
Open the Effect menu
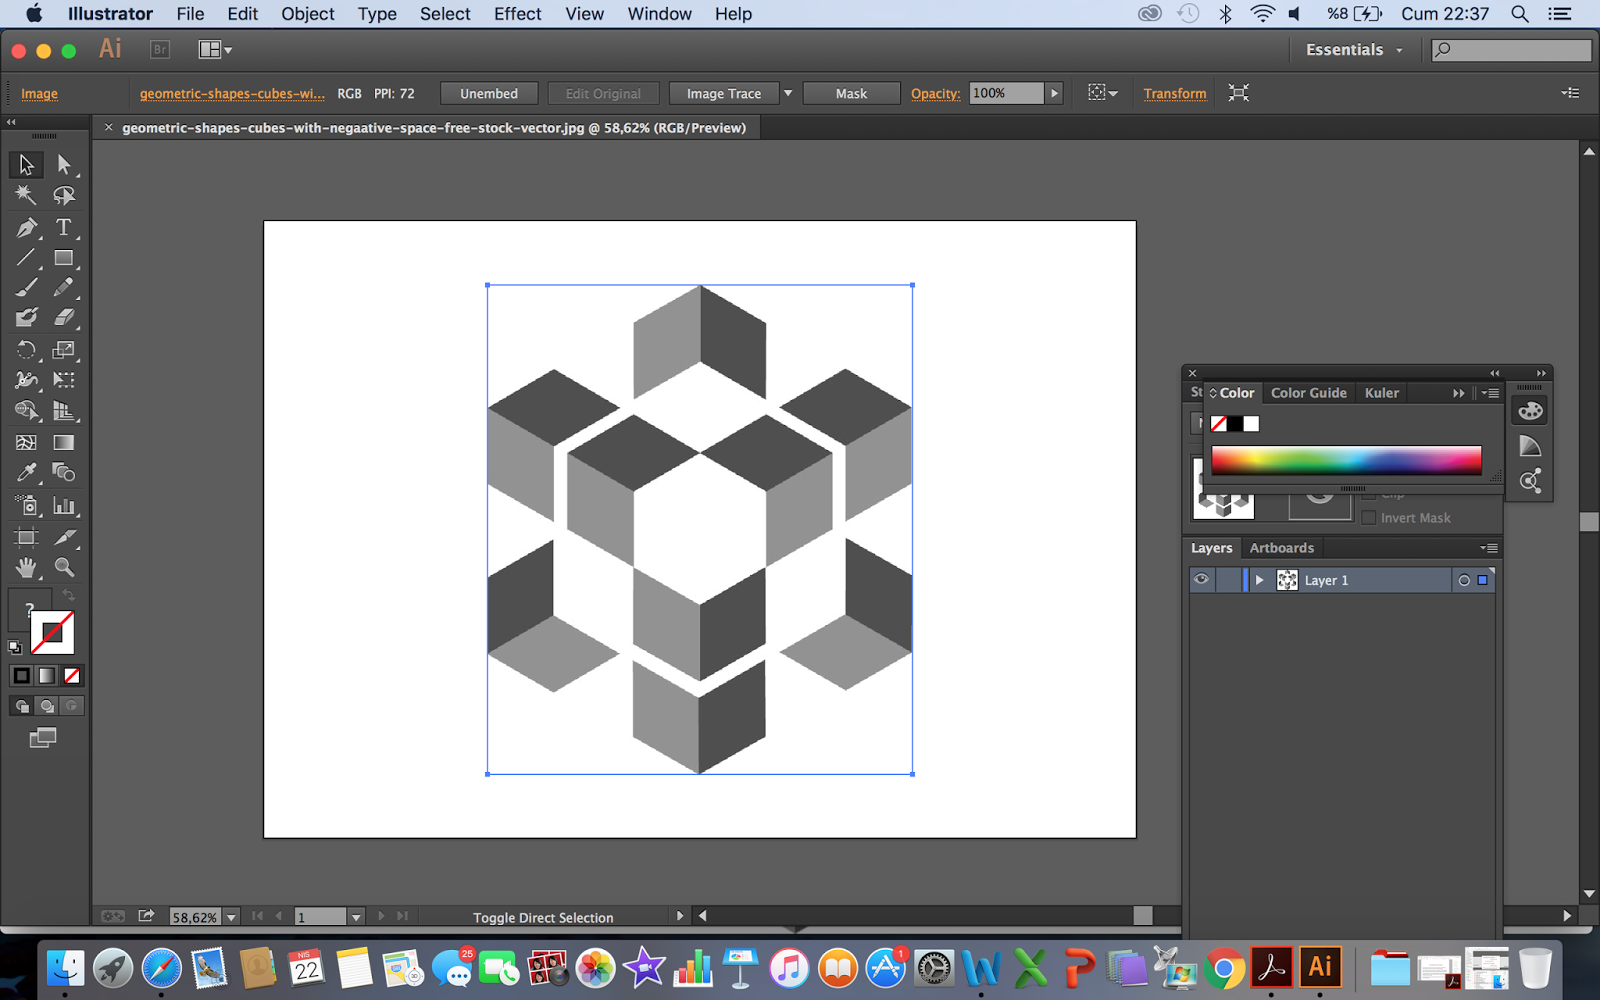[x=517, y=14]
